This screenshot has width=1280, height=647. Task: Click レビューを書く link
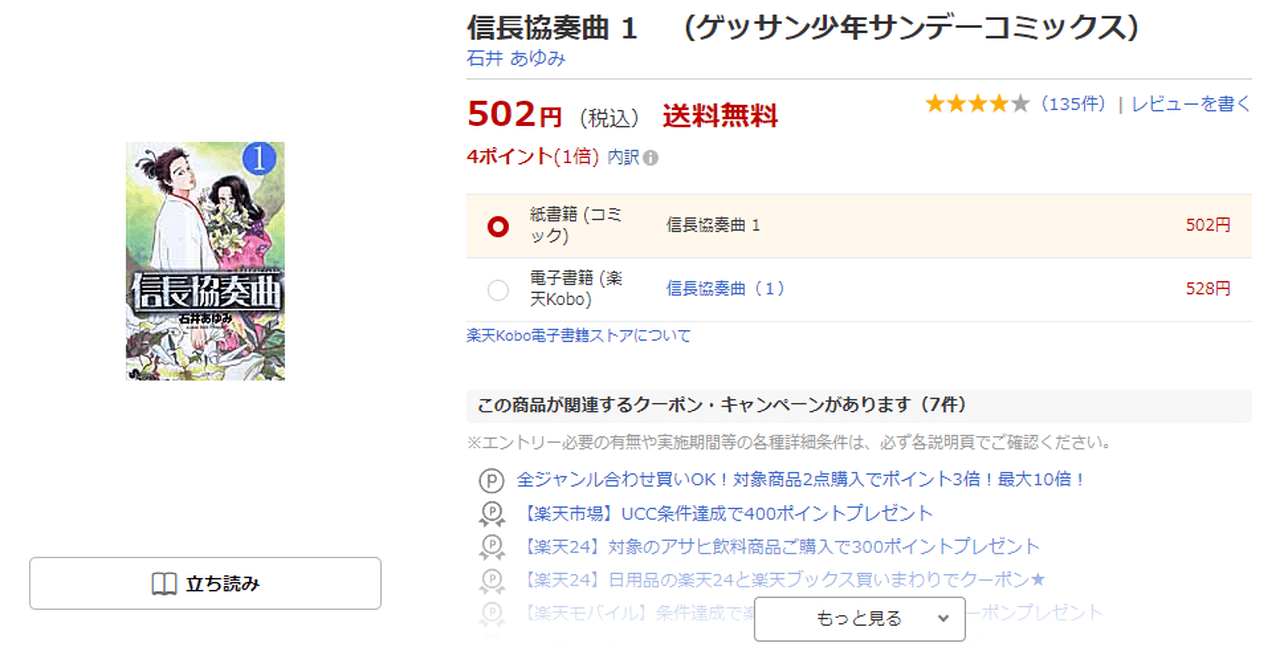pyautogui.click(x=1191, y=104)
